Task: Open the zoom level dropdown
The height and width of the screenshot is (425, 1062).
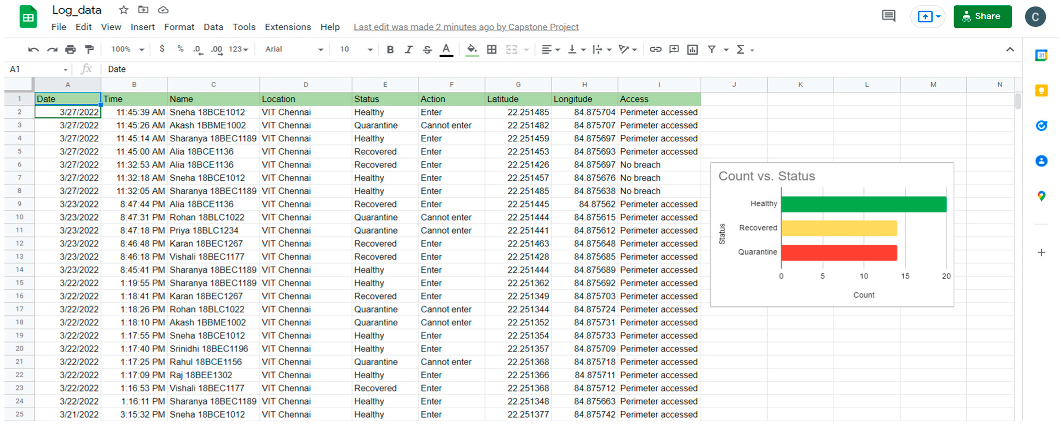Action: [126, 49]
